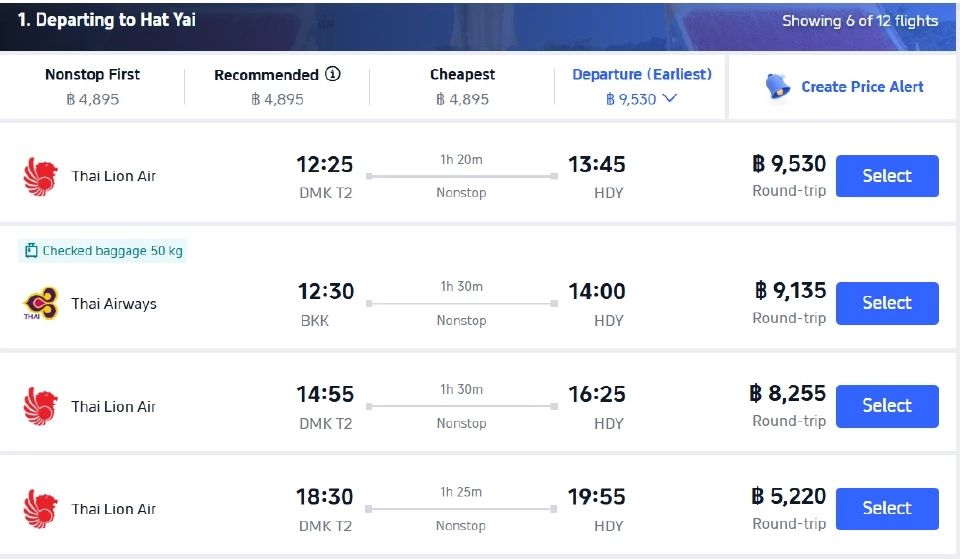Select the 12:25 Thai Lion Air flight
Viewport: 960px width, 559px height.
pos(886,176)
